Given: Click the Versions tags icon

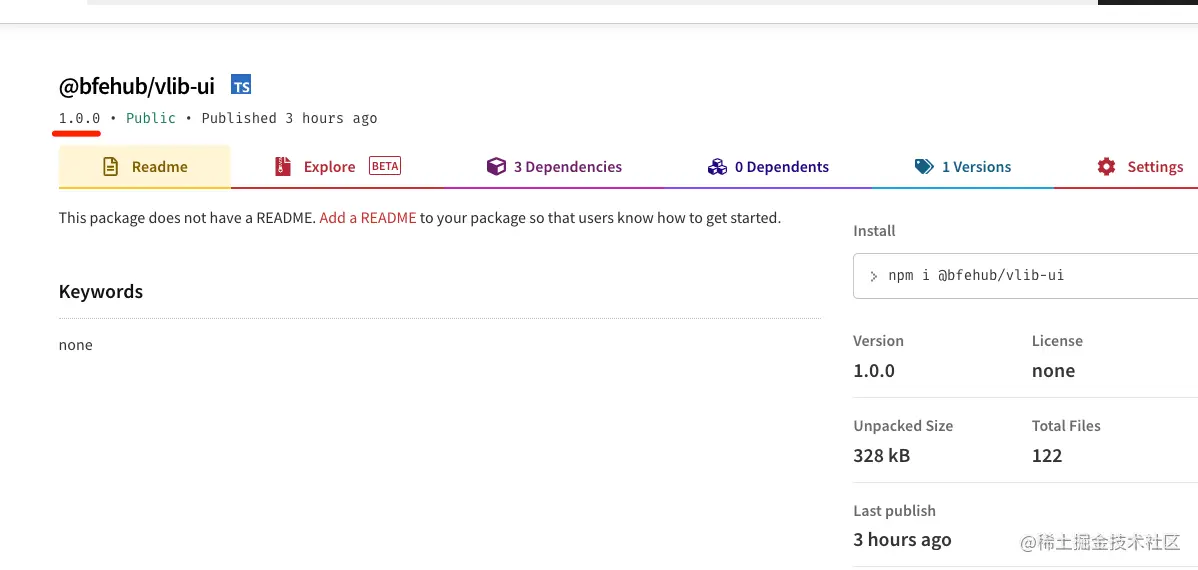Looking at the screenshot, I should 924,167.
